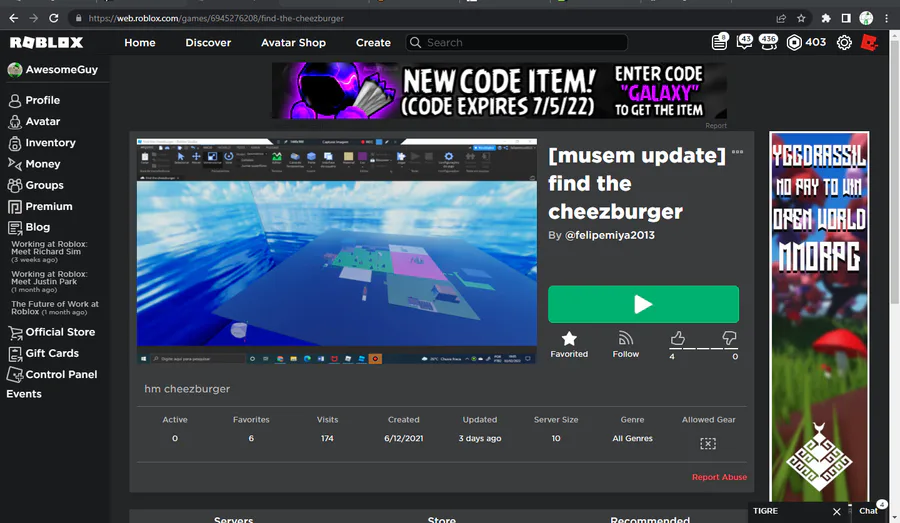Image resolution: width=900 pixels, height=523 pixels.
Task: Go to Home tab
Action: coord(139,42)
